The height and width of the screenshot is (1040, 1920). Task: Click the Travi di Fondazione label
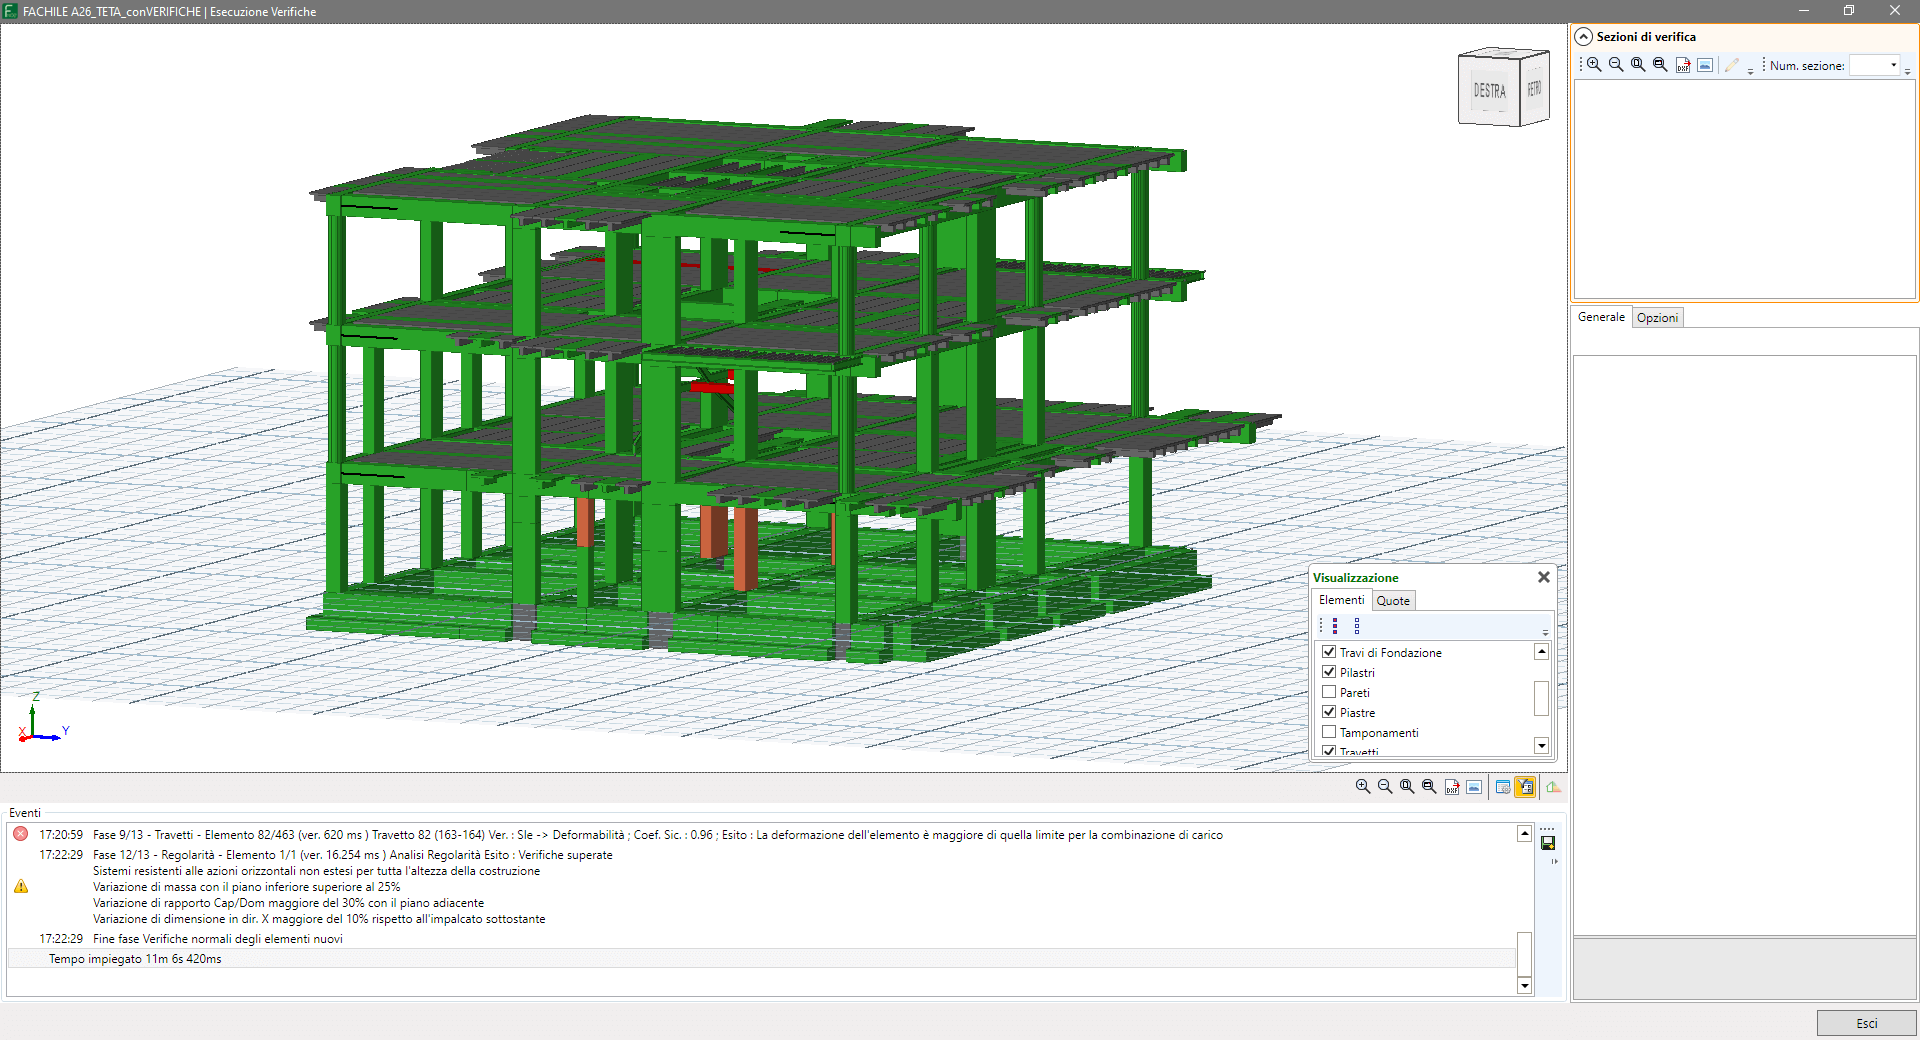click(1390, 652)
